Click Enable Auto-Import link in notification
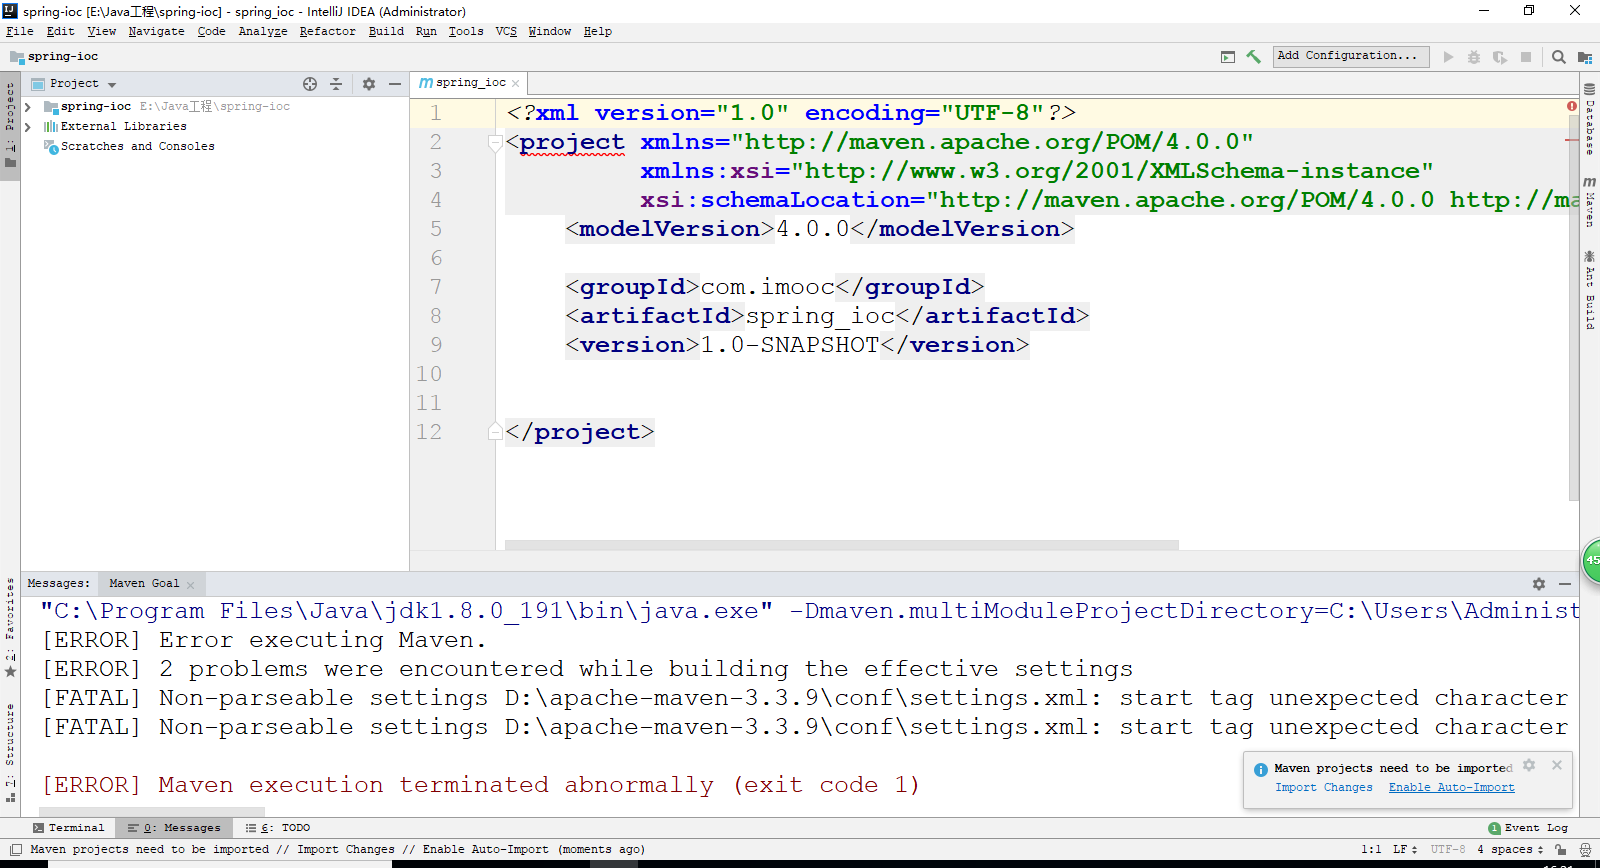1600x868 pixels. pos(1451,788)
